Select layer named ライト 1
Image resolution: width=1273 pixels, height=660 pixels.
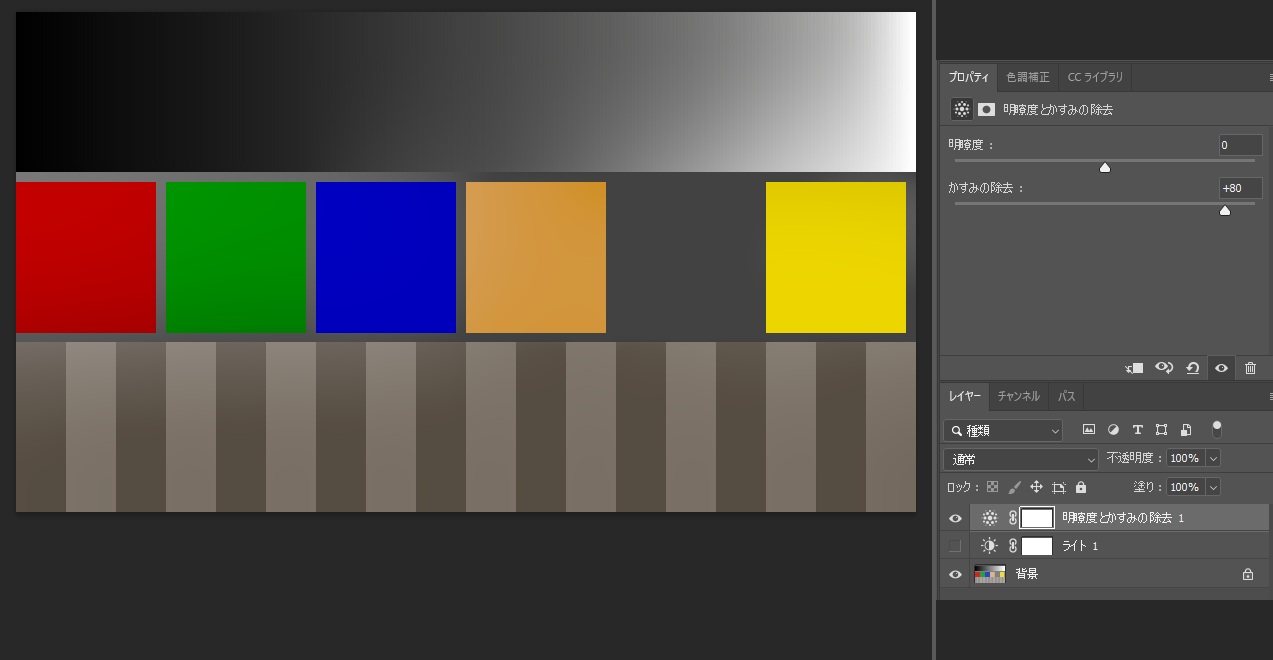1080,546
